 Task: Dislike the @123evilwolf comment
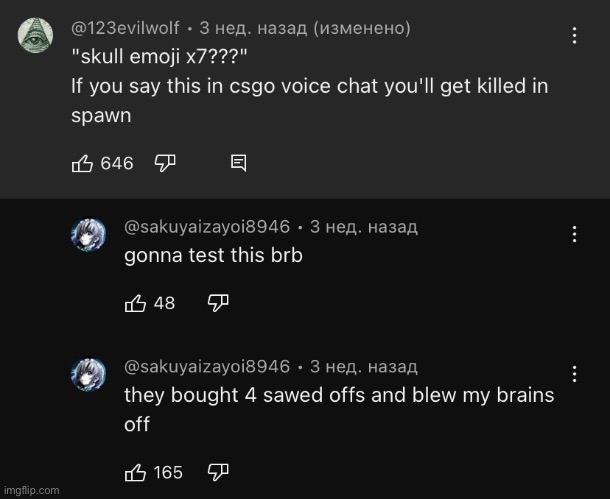(166, 163)
